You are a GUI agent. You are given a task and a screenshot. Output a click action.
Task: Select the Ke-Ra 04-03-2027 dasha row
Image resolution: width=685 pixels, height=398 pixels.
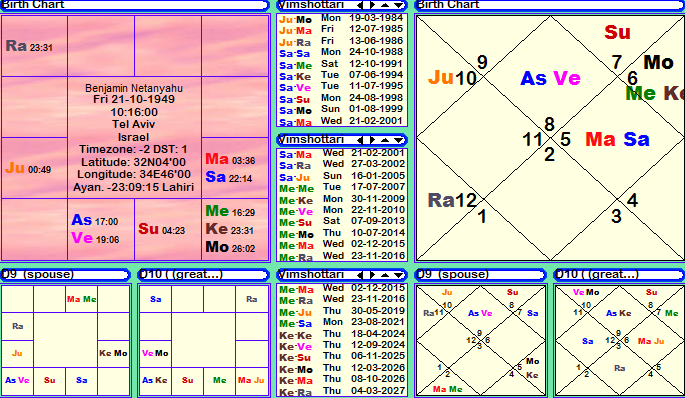pos(342,391)
